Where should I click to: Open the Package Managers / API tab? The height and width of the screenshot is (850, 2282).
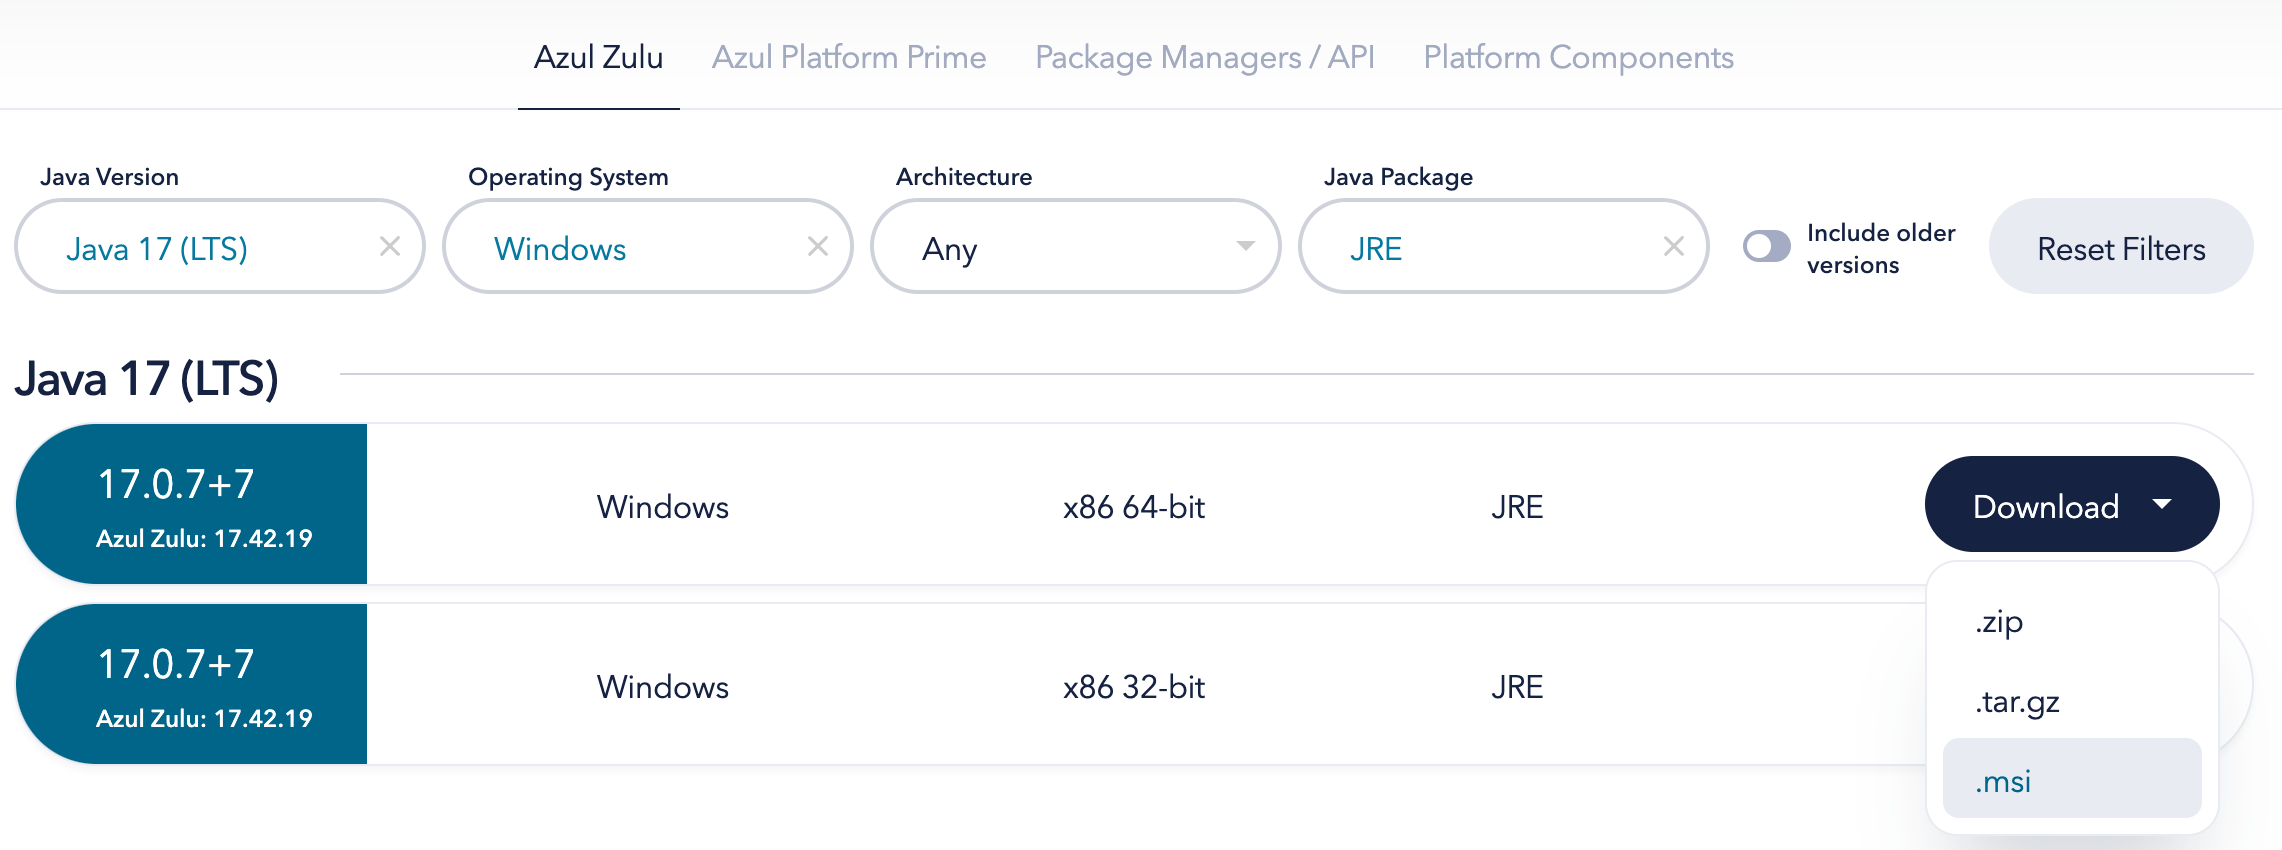coord(1205,57)
